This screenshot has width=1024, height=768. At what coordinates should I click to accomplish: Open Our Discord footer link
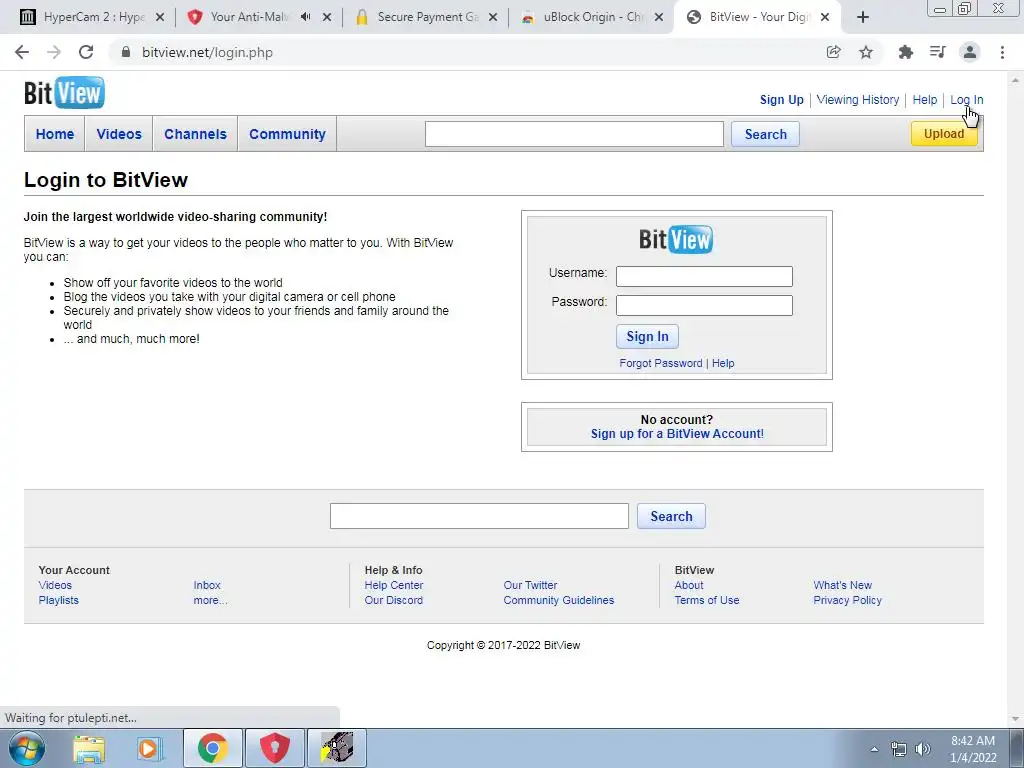[394, 600]
